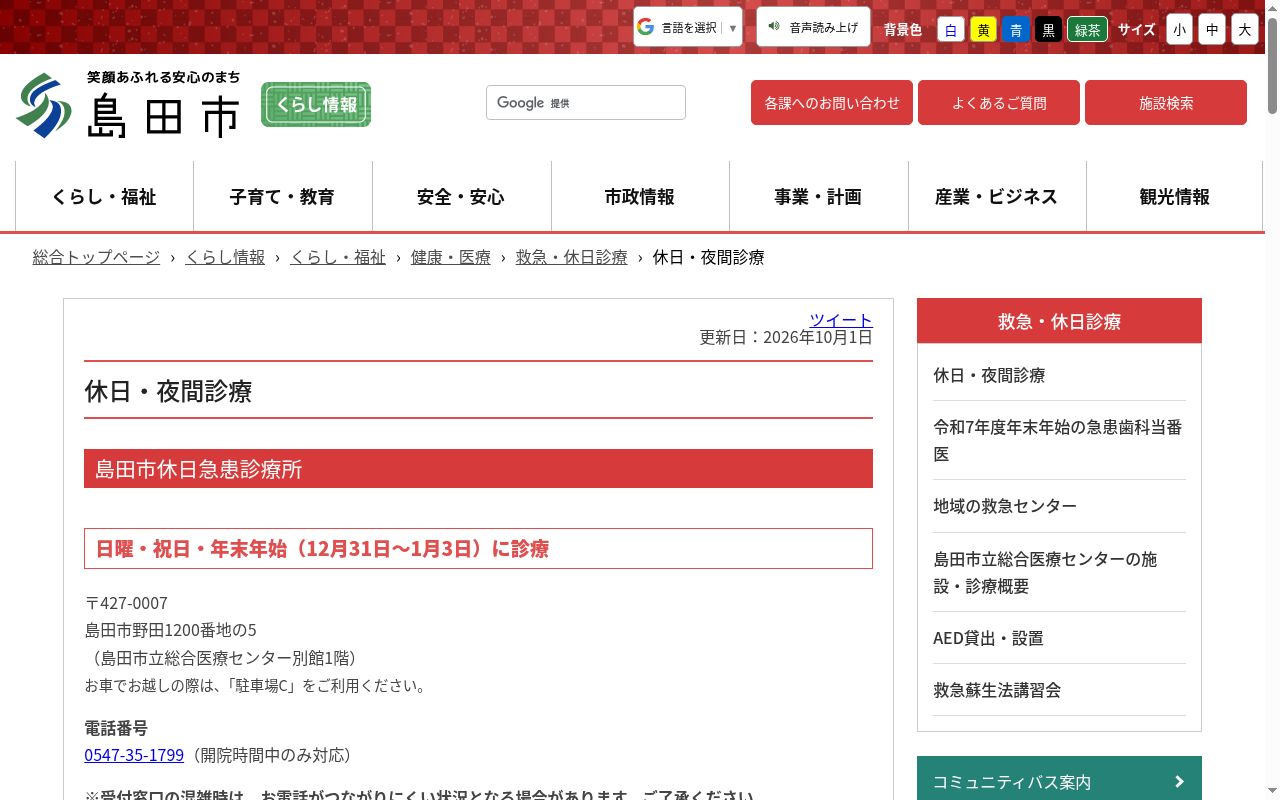
Task: Set background color to green (緑茶)
Action: tap(1087, 29)
